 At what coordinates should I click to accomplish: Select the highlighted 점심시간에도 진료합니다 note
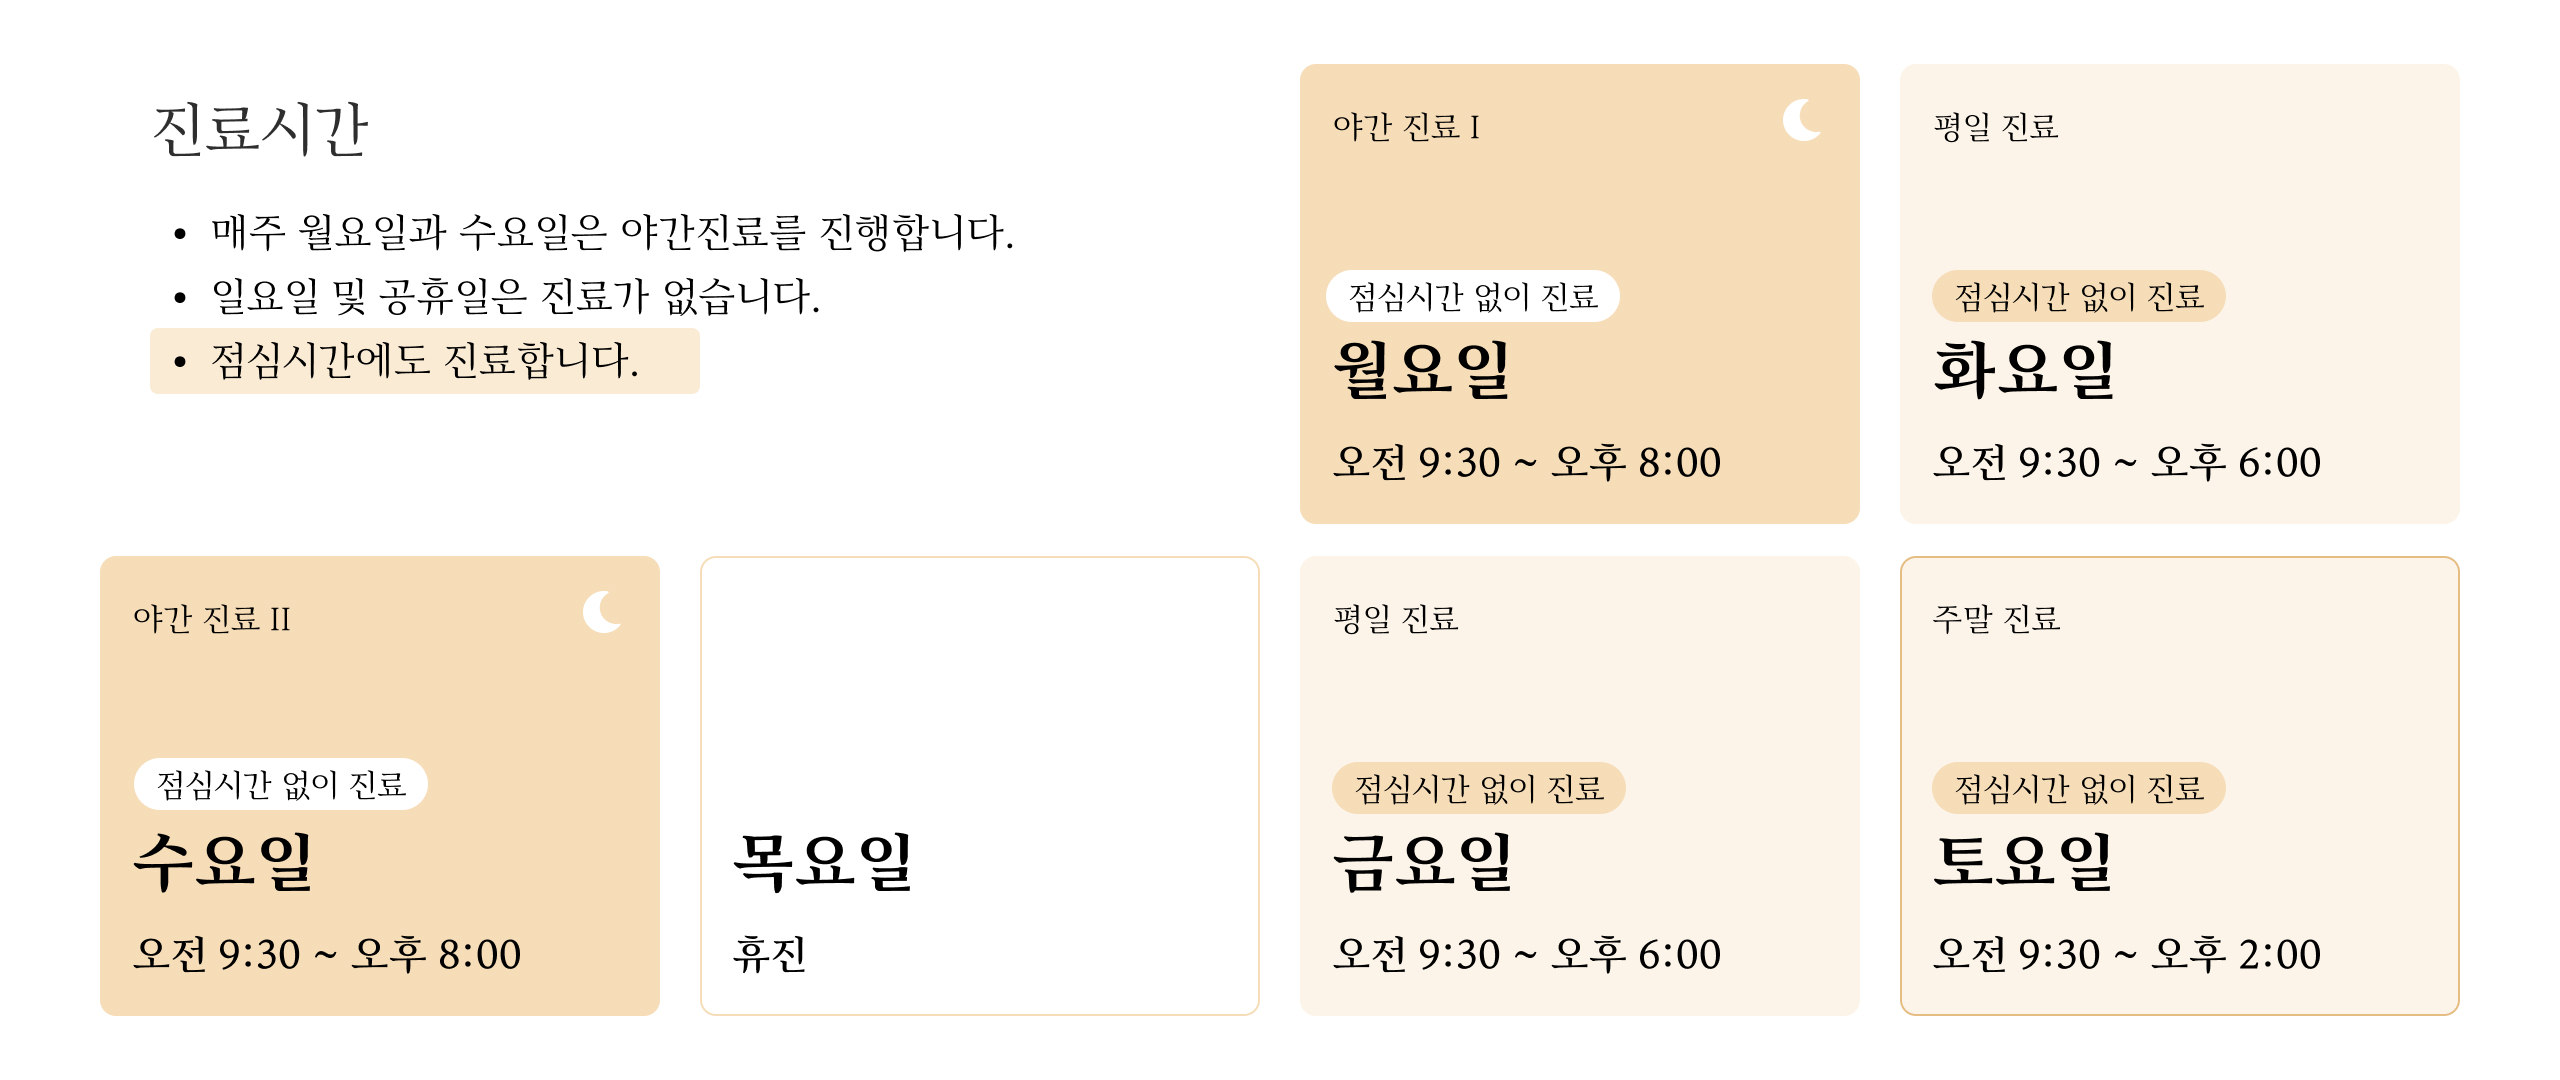pos(425,361)
